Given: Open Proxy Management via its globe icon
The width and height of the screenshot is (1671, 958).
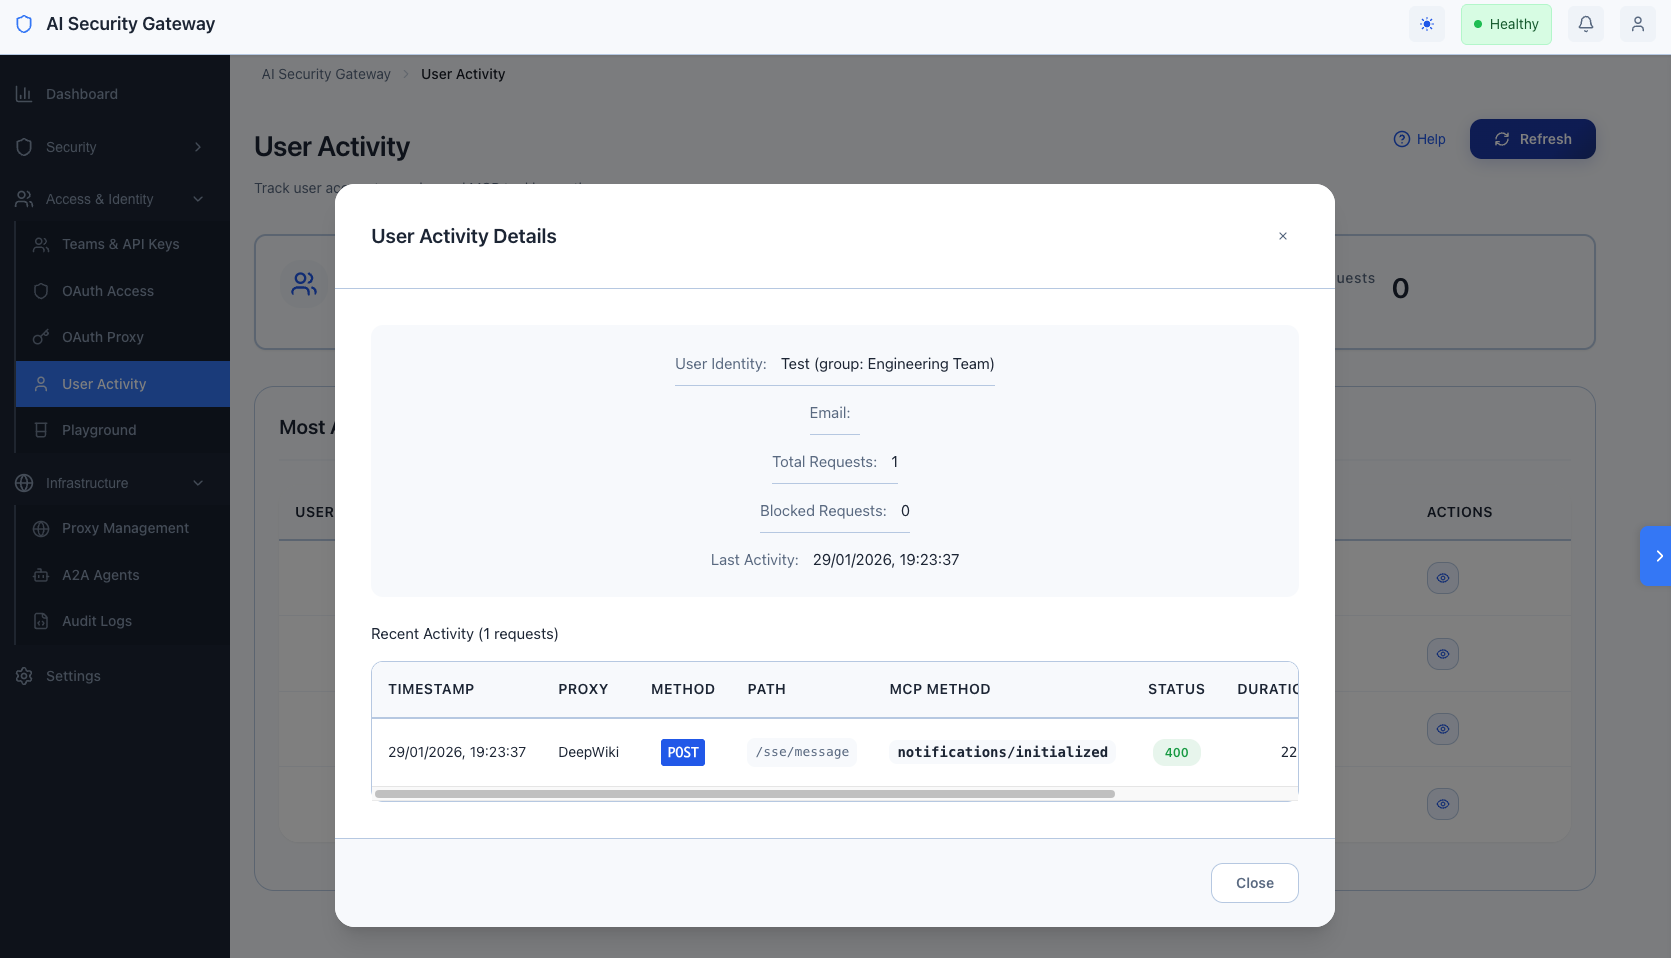Looking at the screenshot, I should coord(40,528).
